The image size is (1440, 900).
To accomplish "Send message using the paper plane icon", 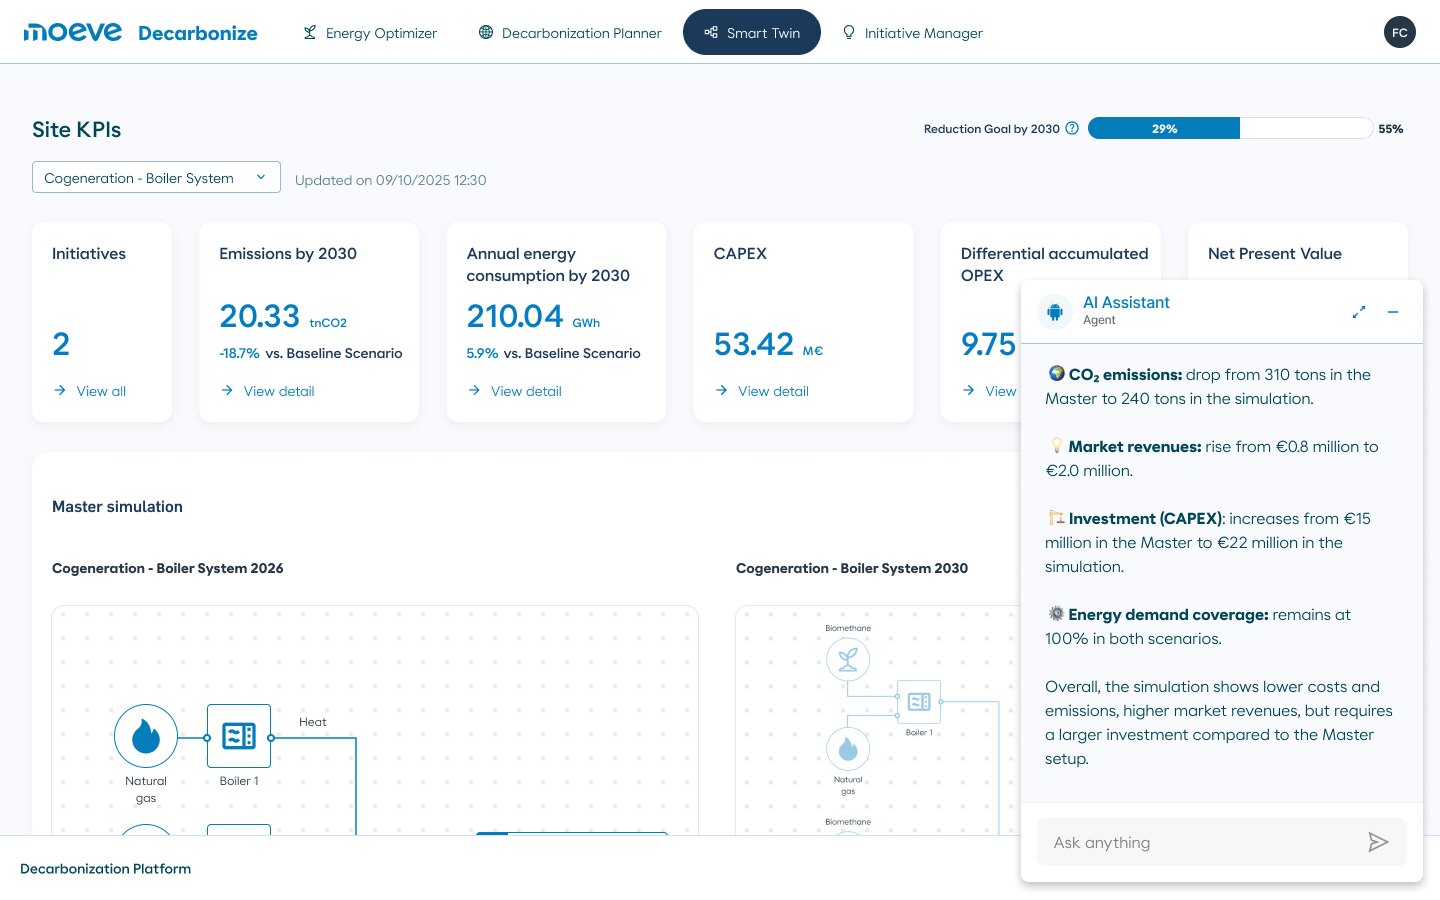I will point(1378,842).
